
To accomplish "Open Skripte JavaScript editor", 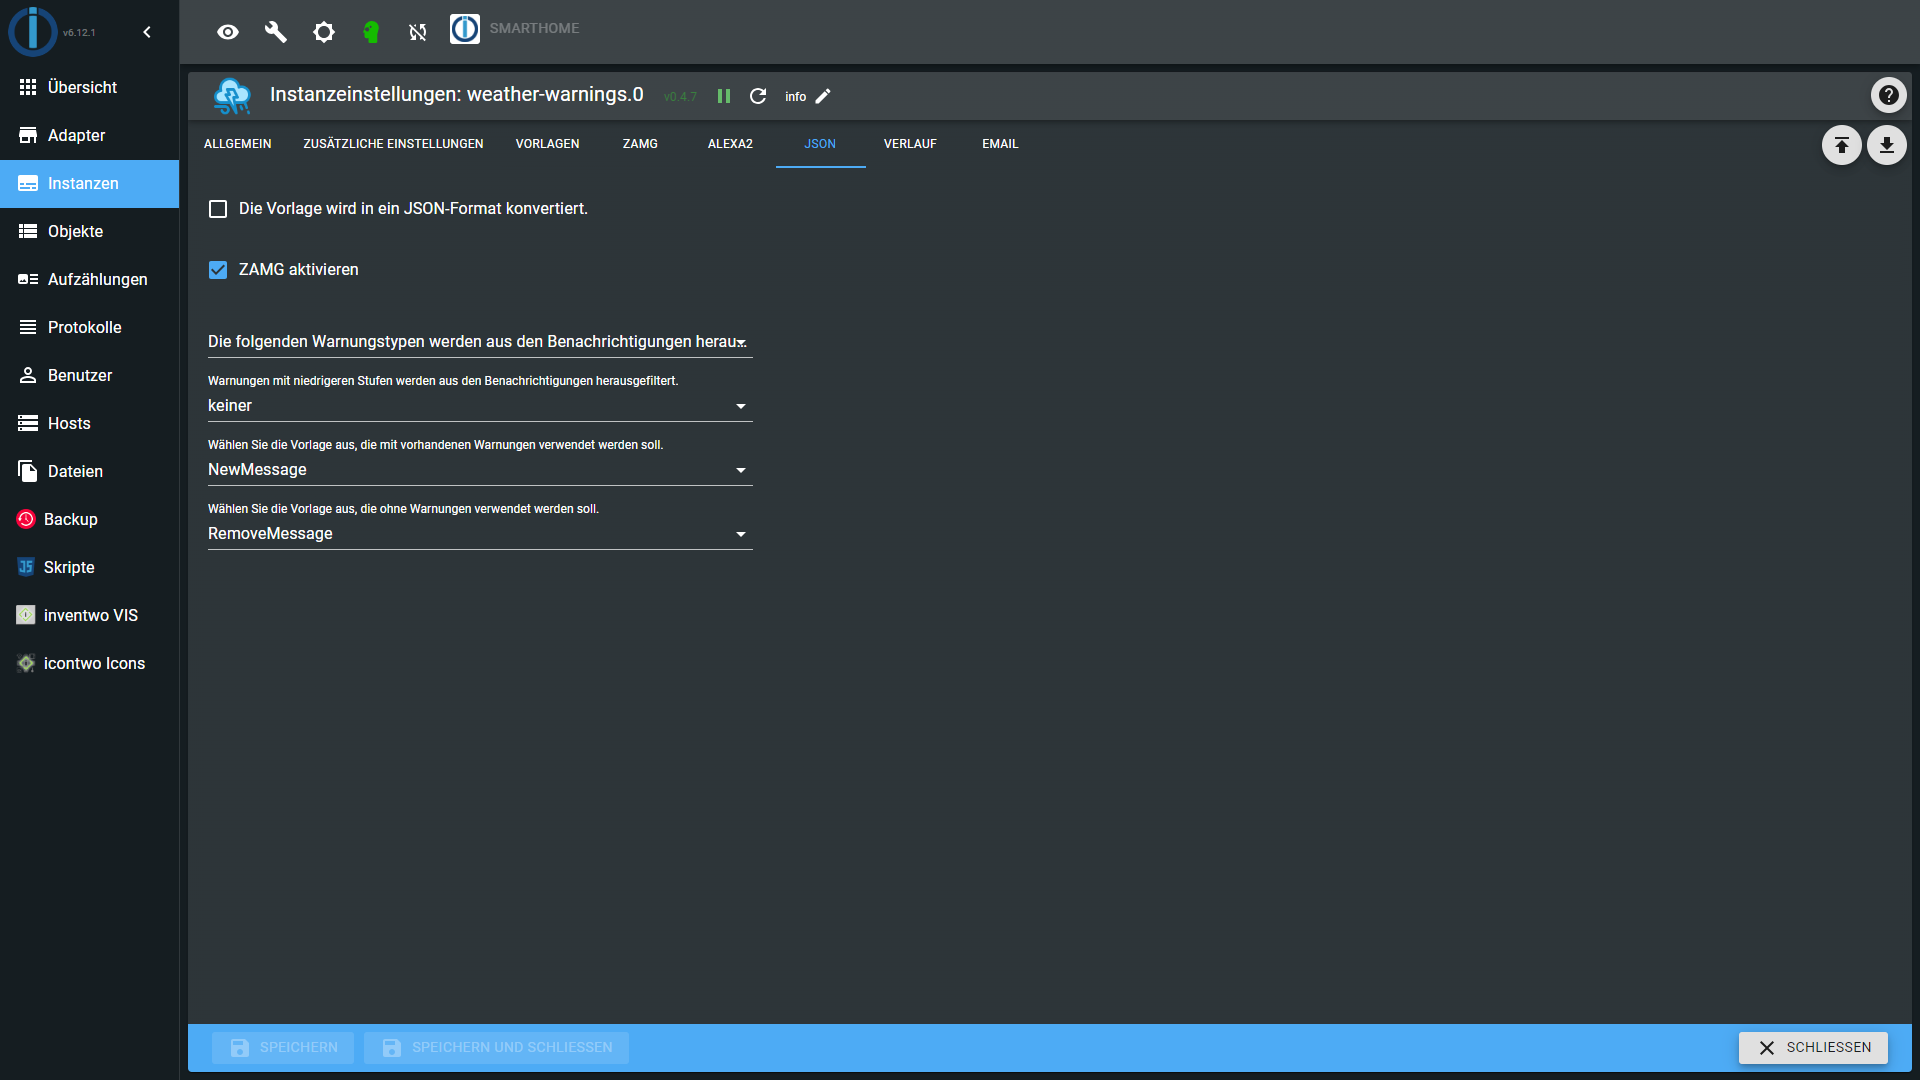I will pos(90,567).
